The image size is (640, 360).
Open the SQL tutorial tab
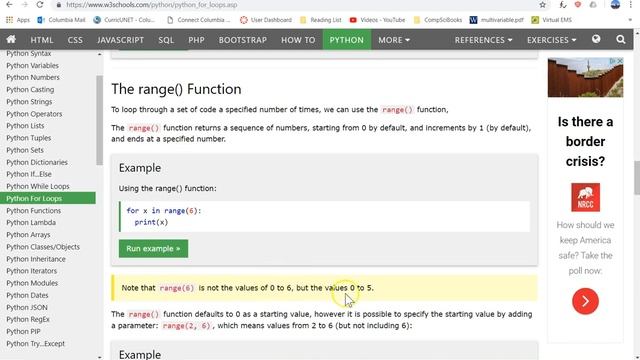166,40
